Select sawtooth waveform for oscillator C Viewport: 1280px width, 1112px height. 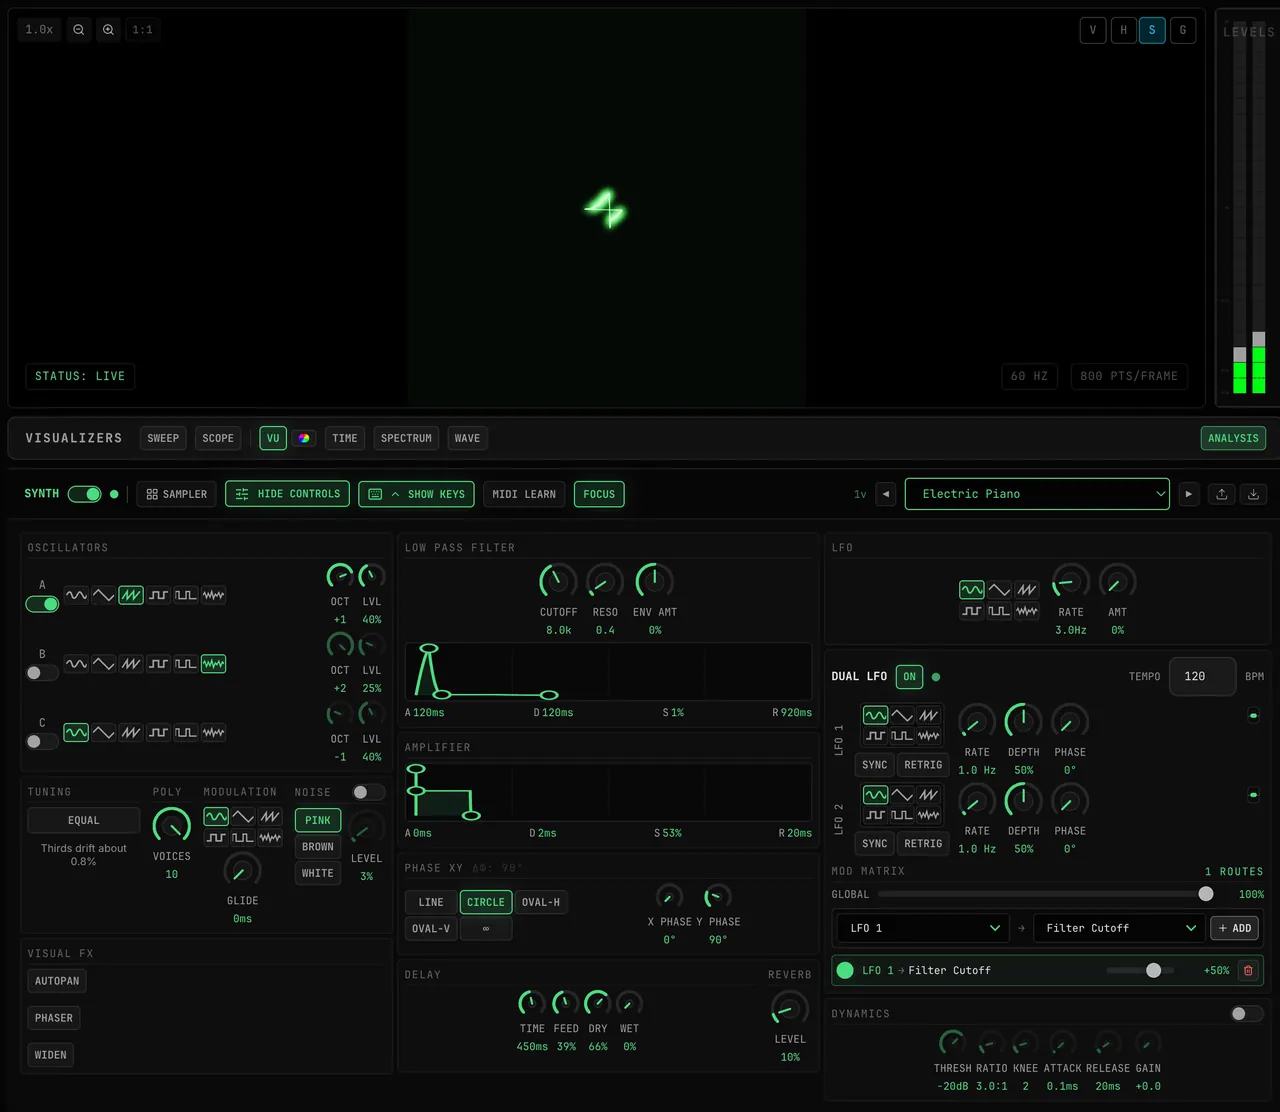coord(131,733)
